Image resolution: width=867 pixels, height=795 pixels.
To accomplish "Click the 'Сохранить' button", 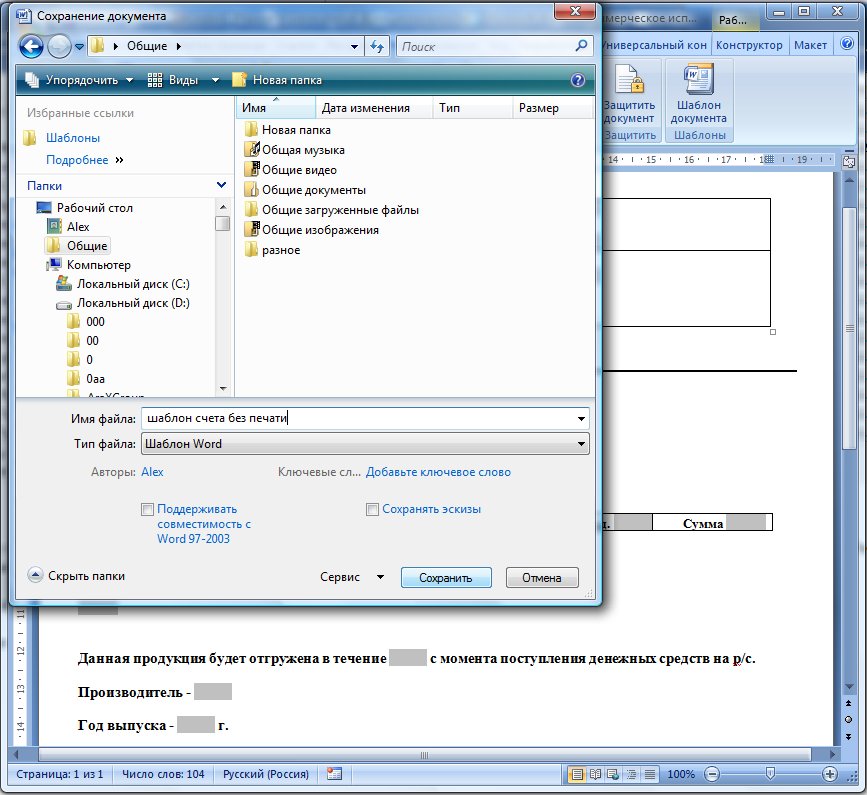I will click(x=446, y=578).
